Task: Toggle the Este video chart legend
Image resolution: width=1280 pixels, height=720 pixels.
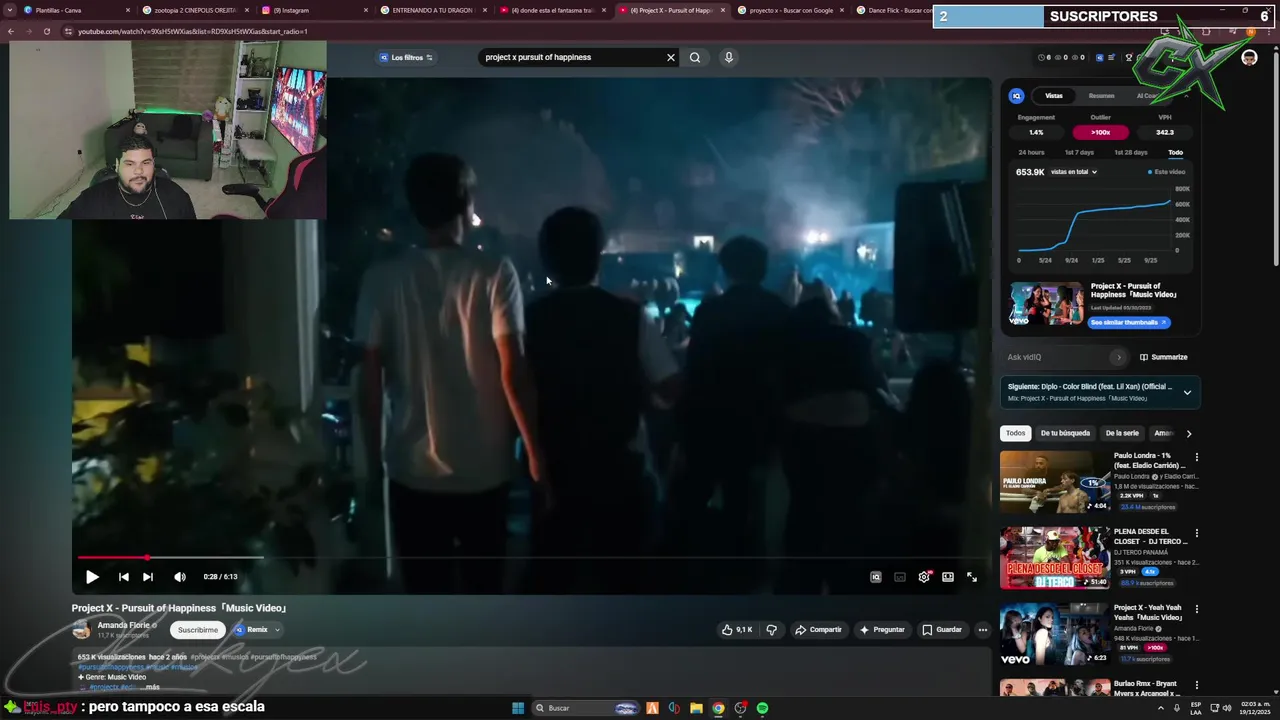Action: 1166,172
